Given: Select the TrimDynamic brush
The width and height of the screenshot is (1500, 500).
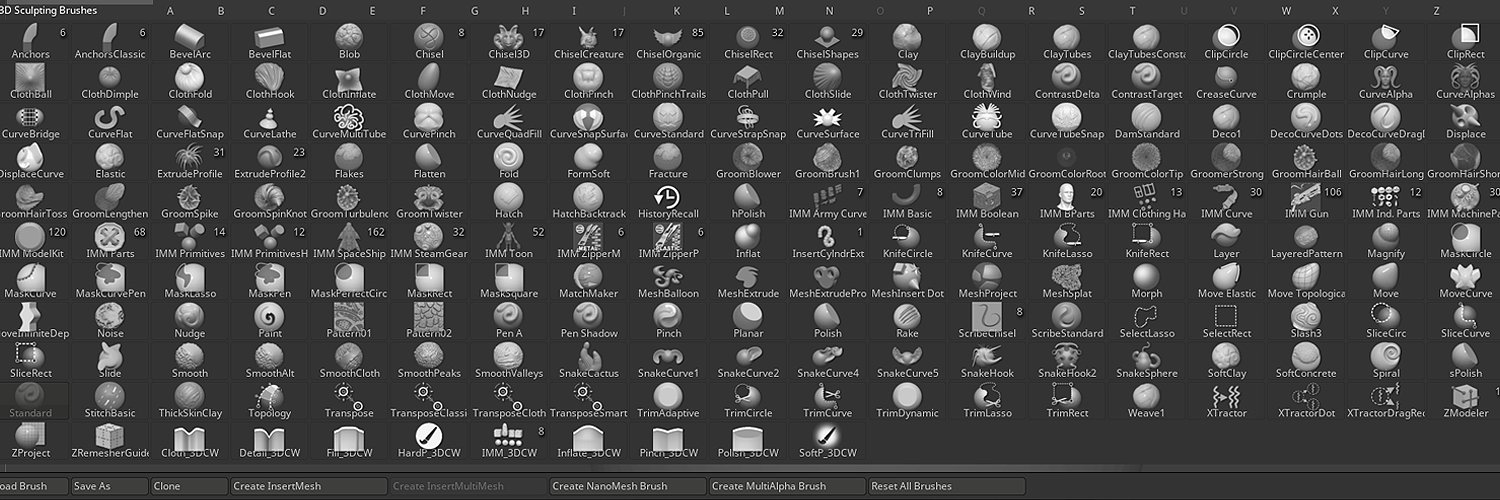Looking at the screenshot, I should (x=908, y=402).
